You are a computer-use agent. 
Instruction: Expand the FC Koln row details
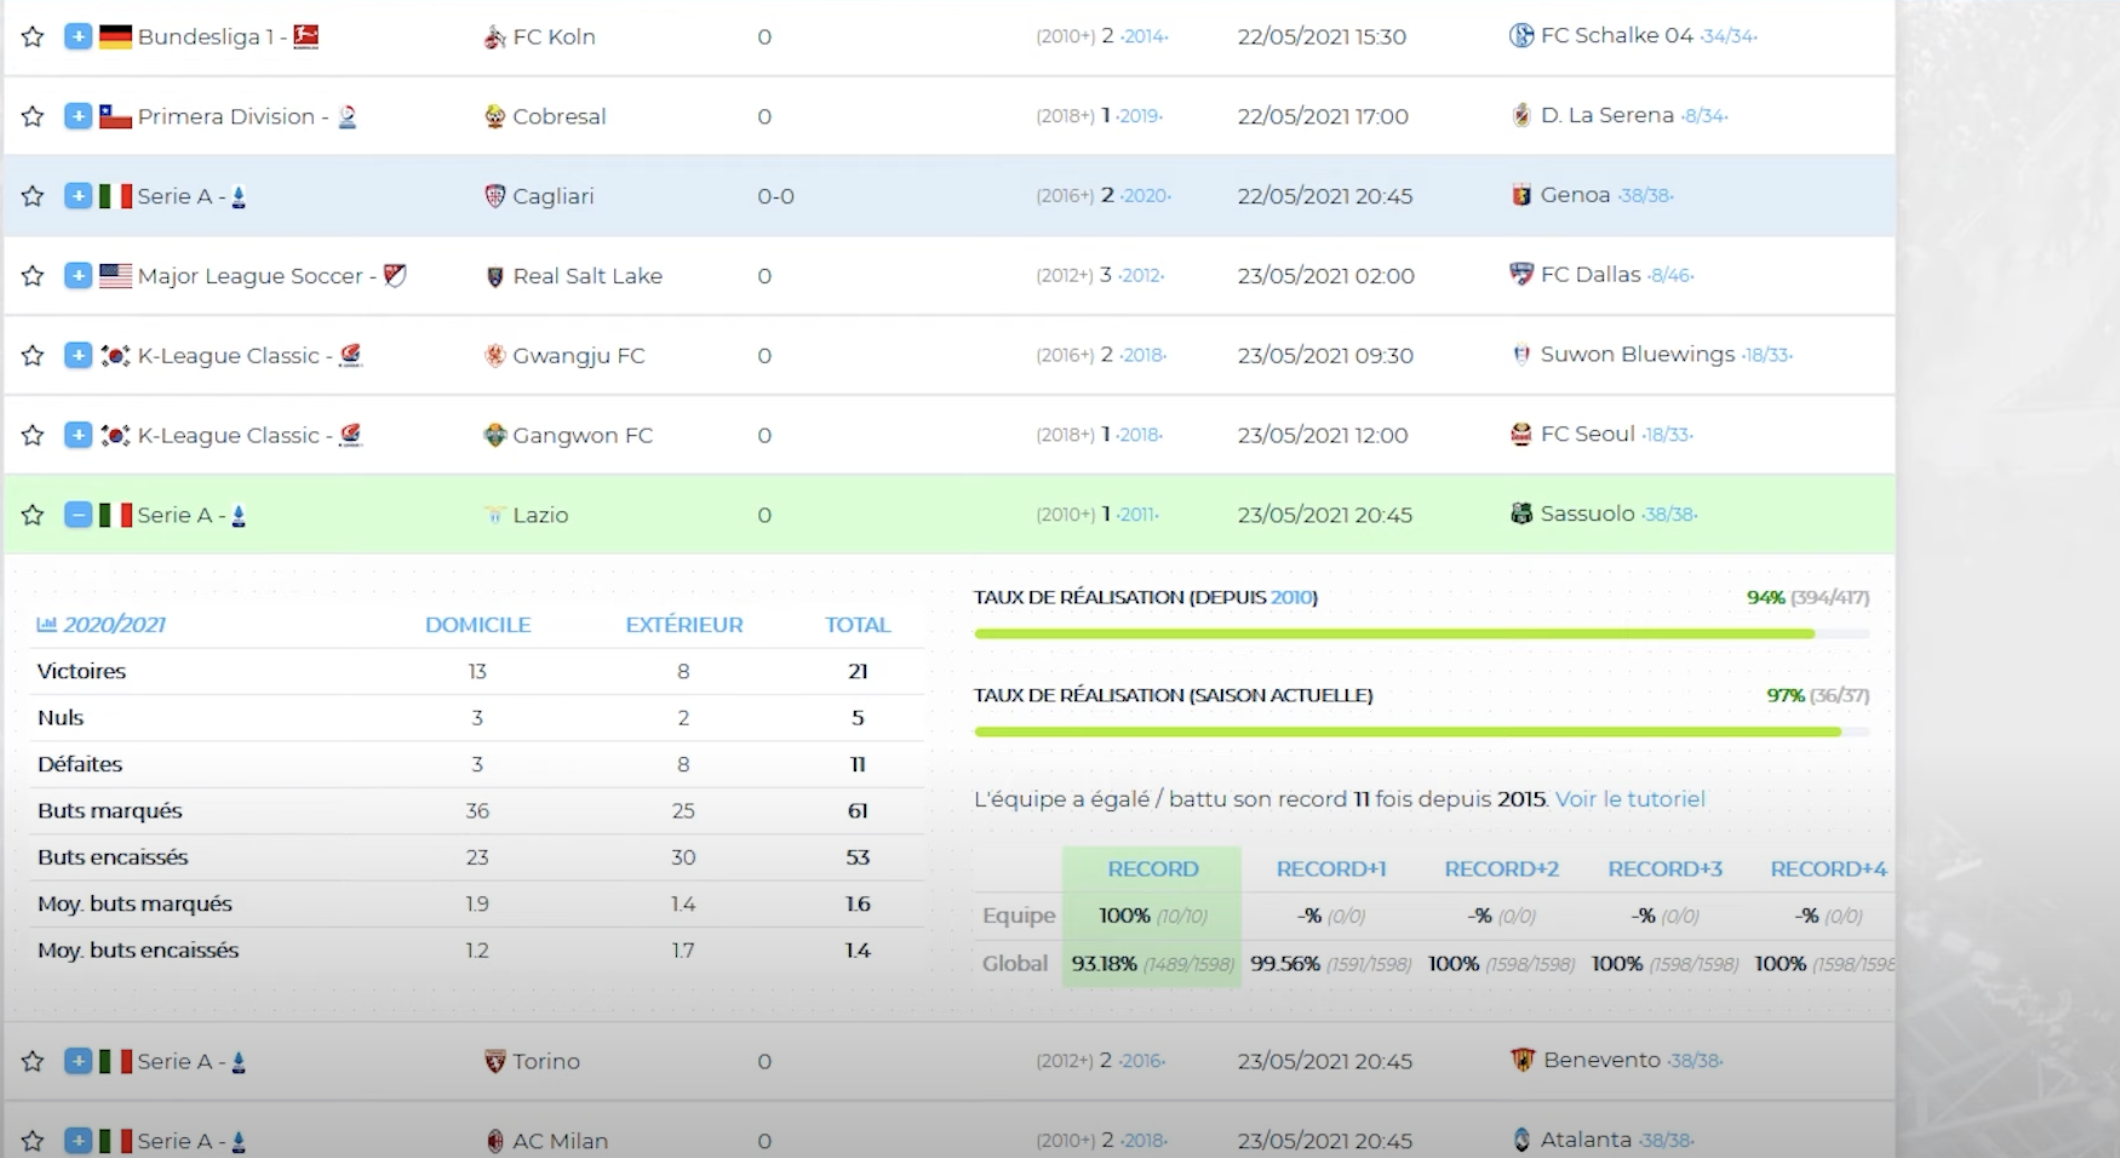coord(78,37)
